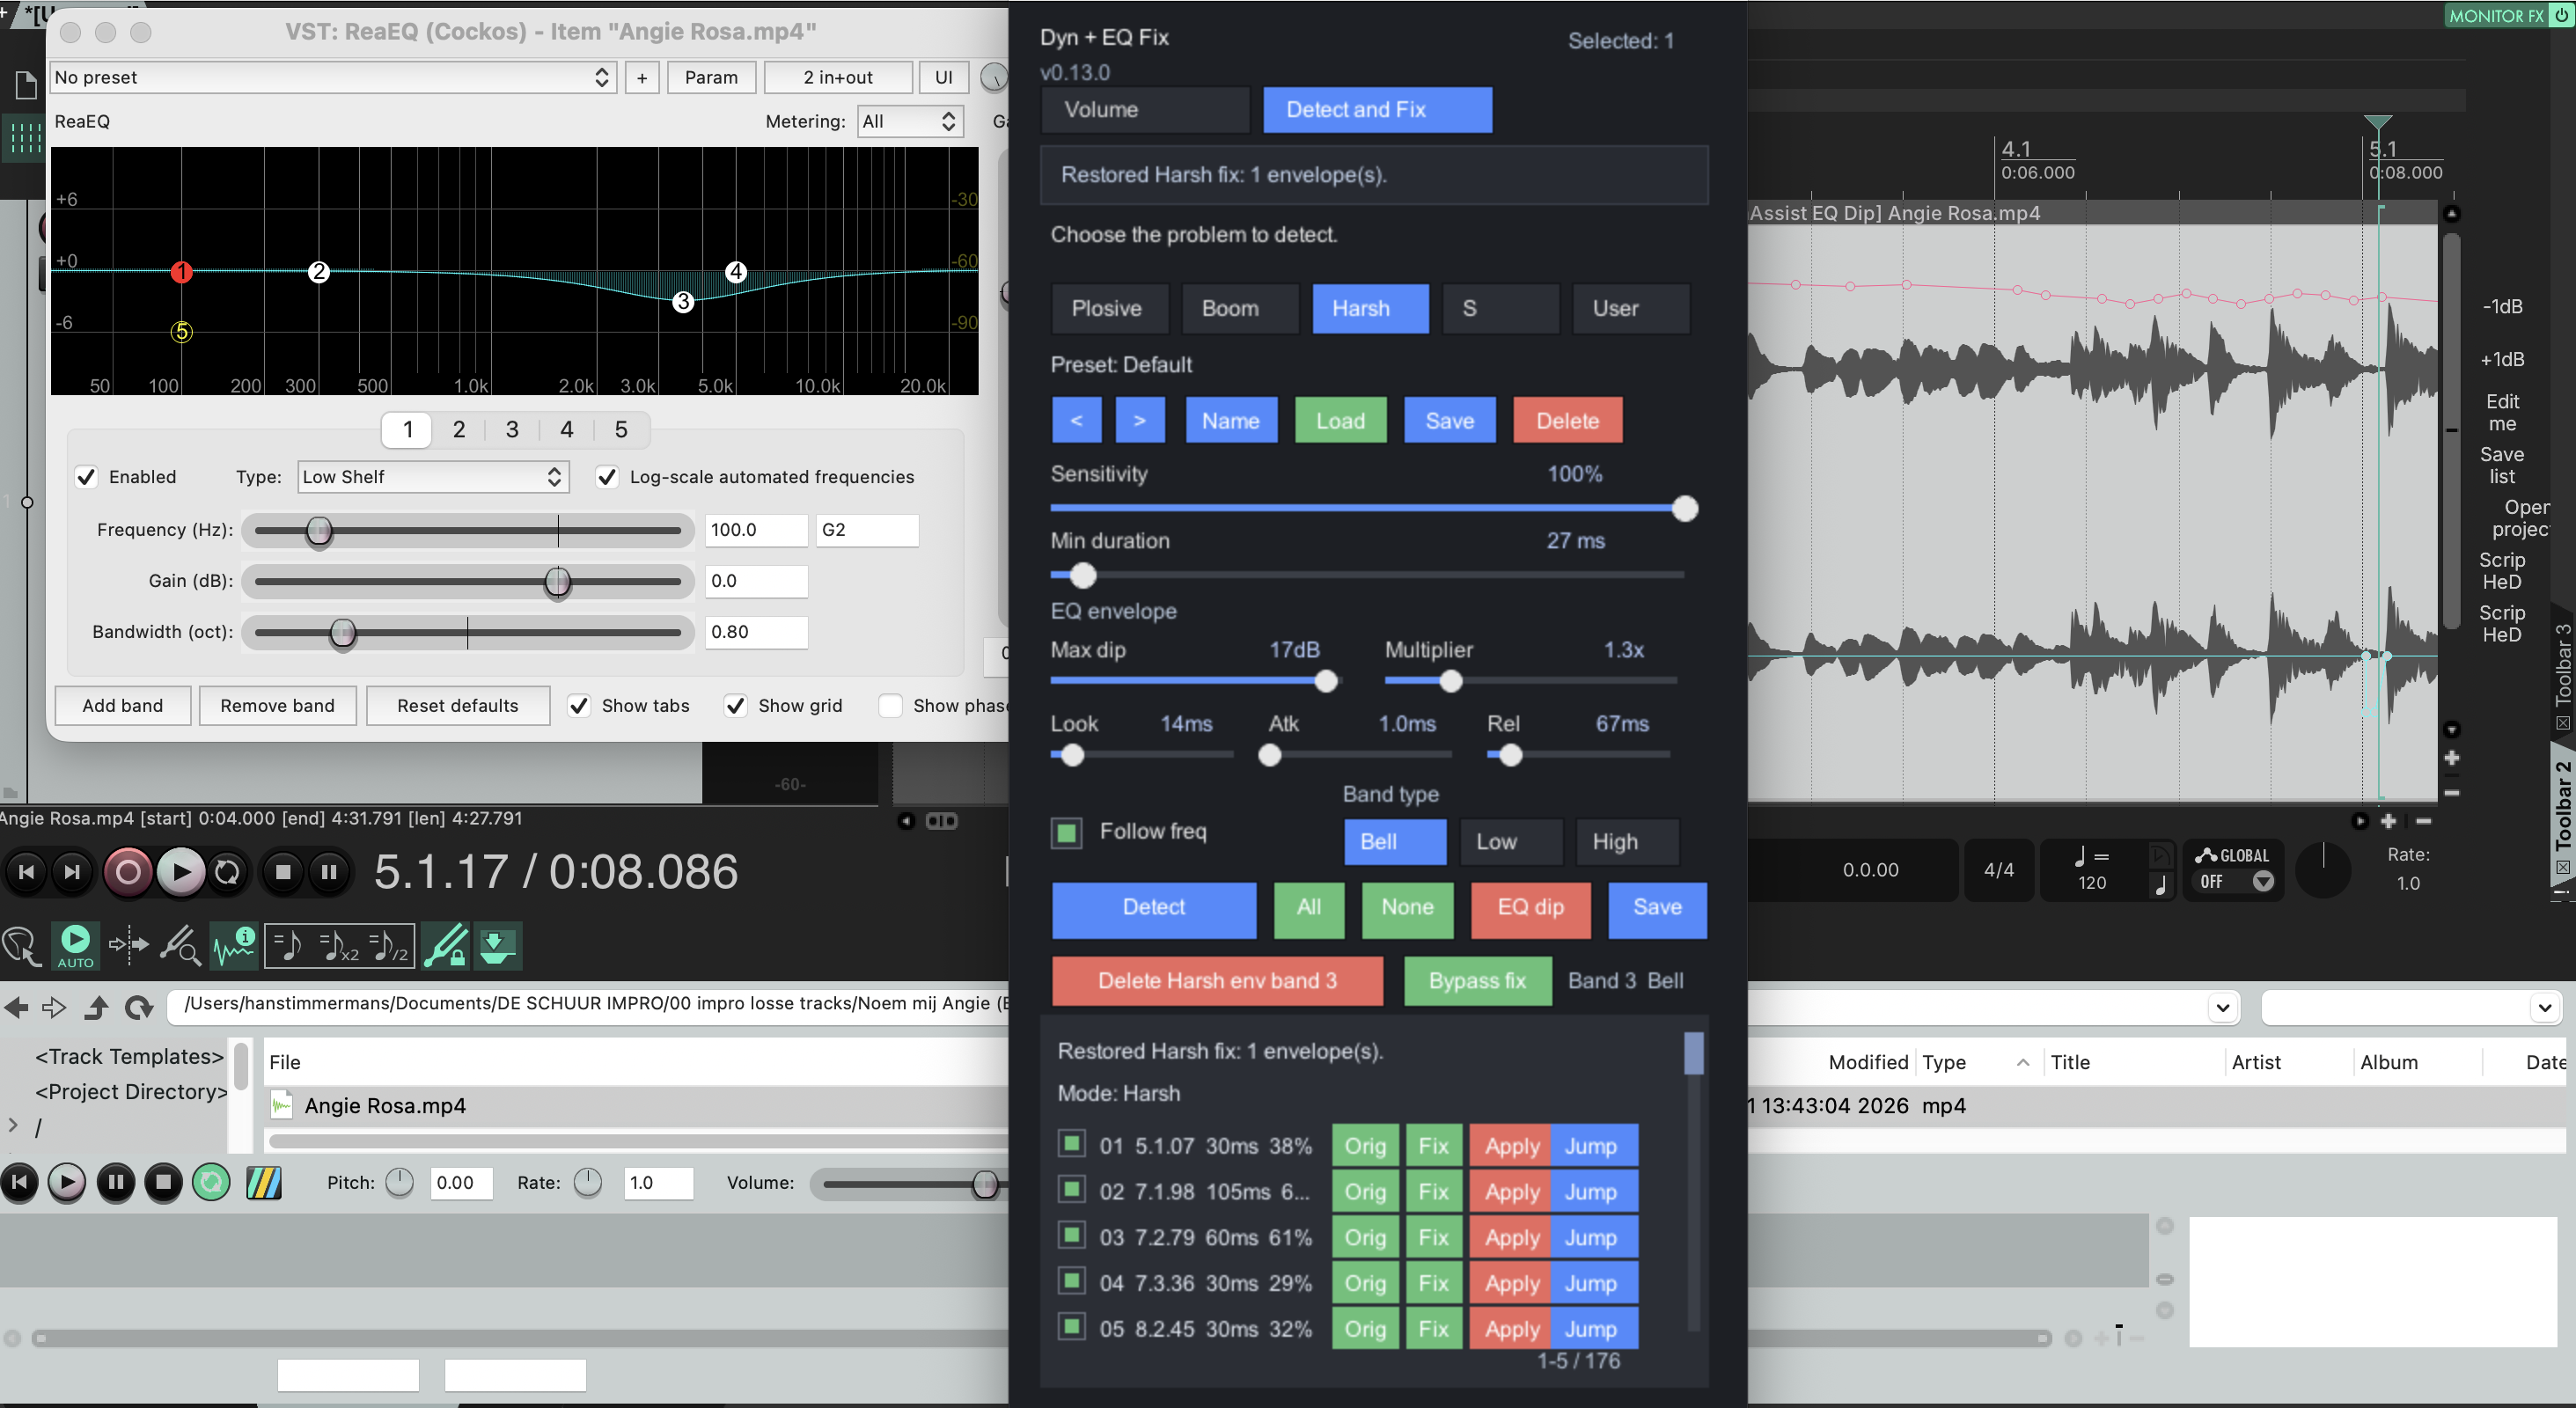This screenshot has height=1408, width=2576.
Task: Click Add band in ReaEQ
Action: click(122, 706)
